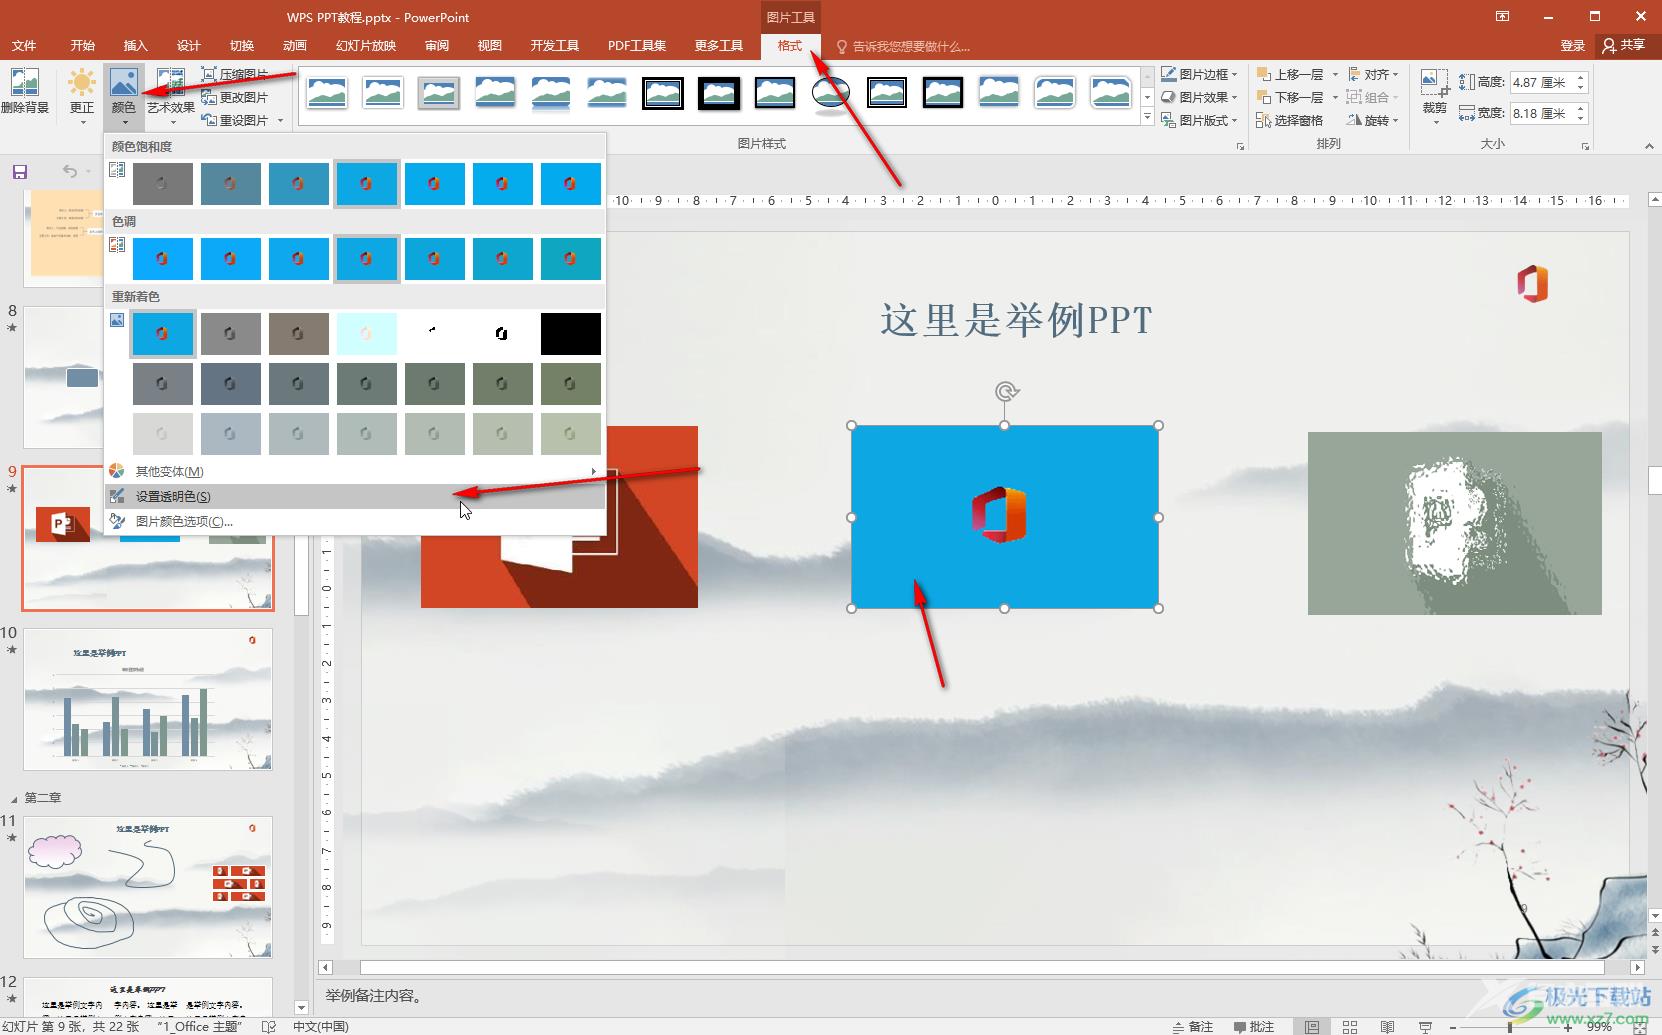
Task: Click the ribbon display options icon
Action: (1502, 16)
